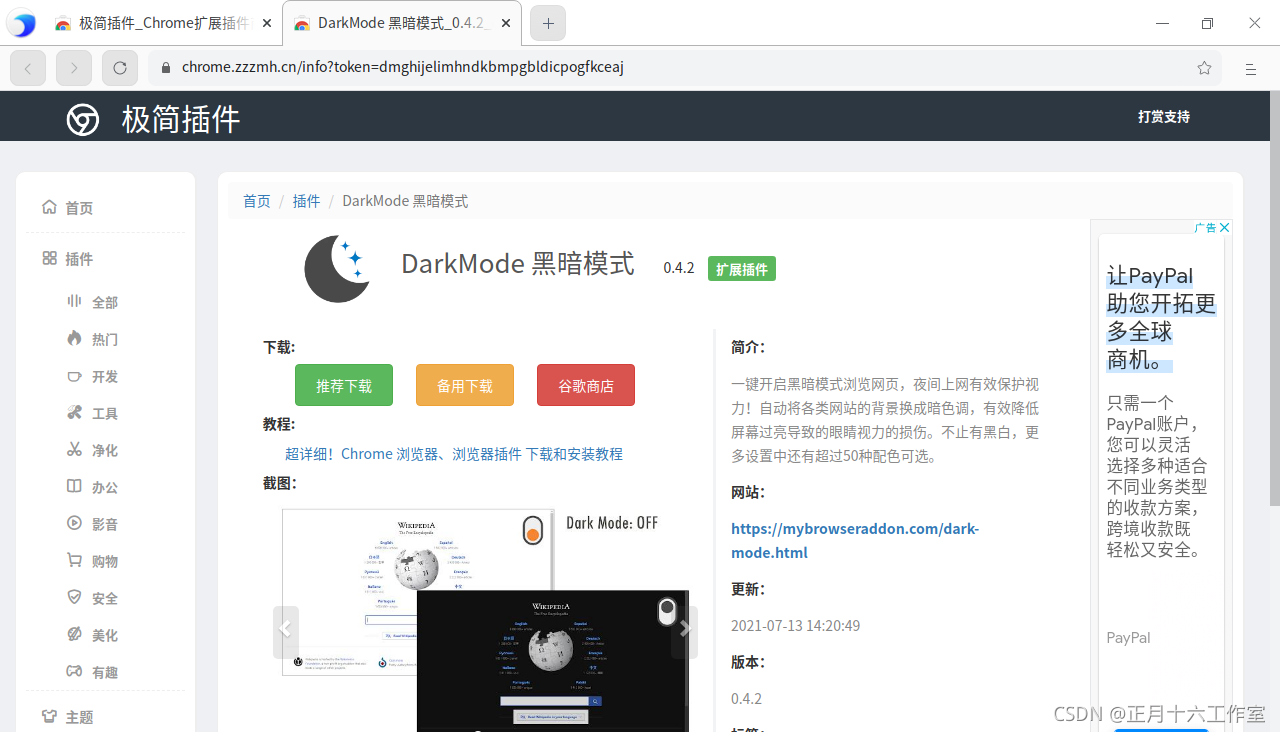Screen dimensions: 1280x732
Task: Select 购物 category in sidebar
Action: coord(105,561)
